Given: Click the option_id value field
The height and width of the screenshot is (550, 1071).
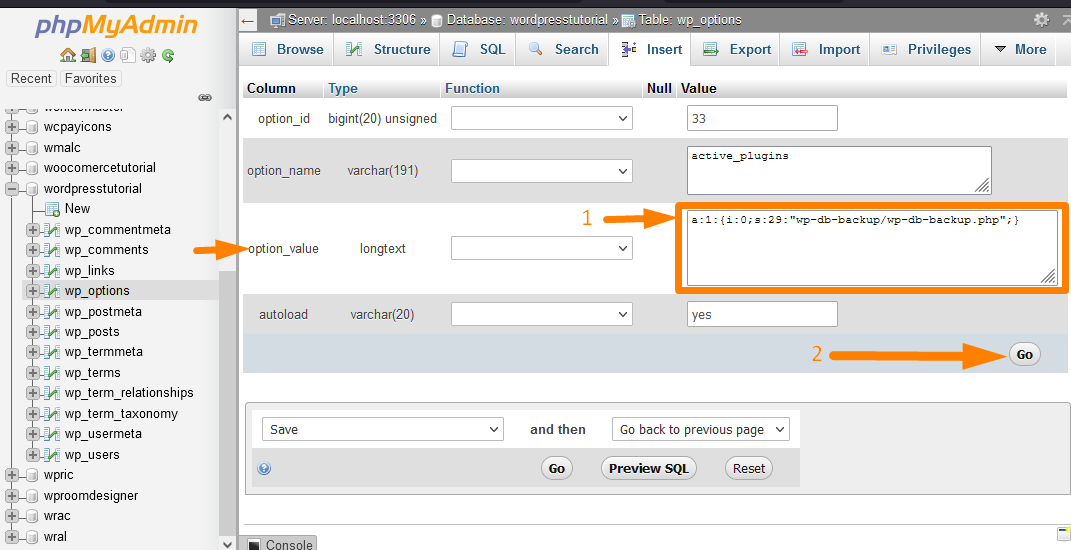Looking at the screenshot, I should (762, 118).
